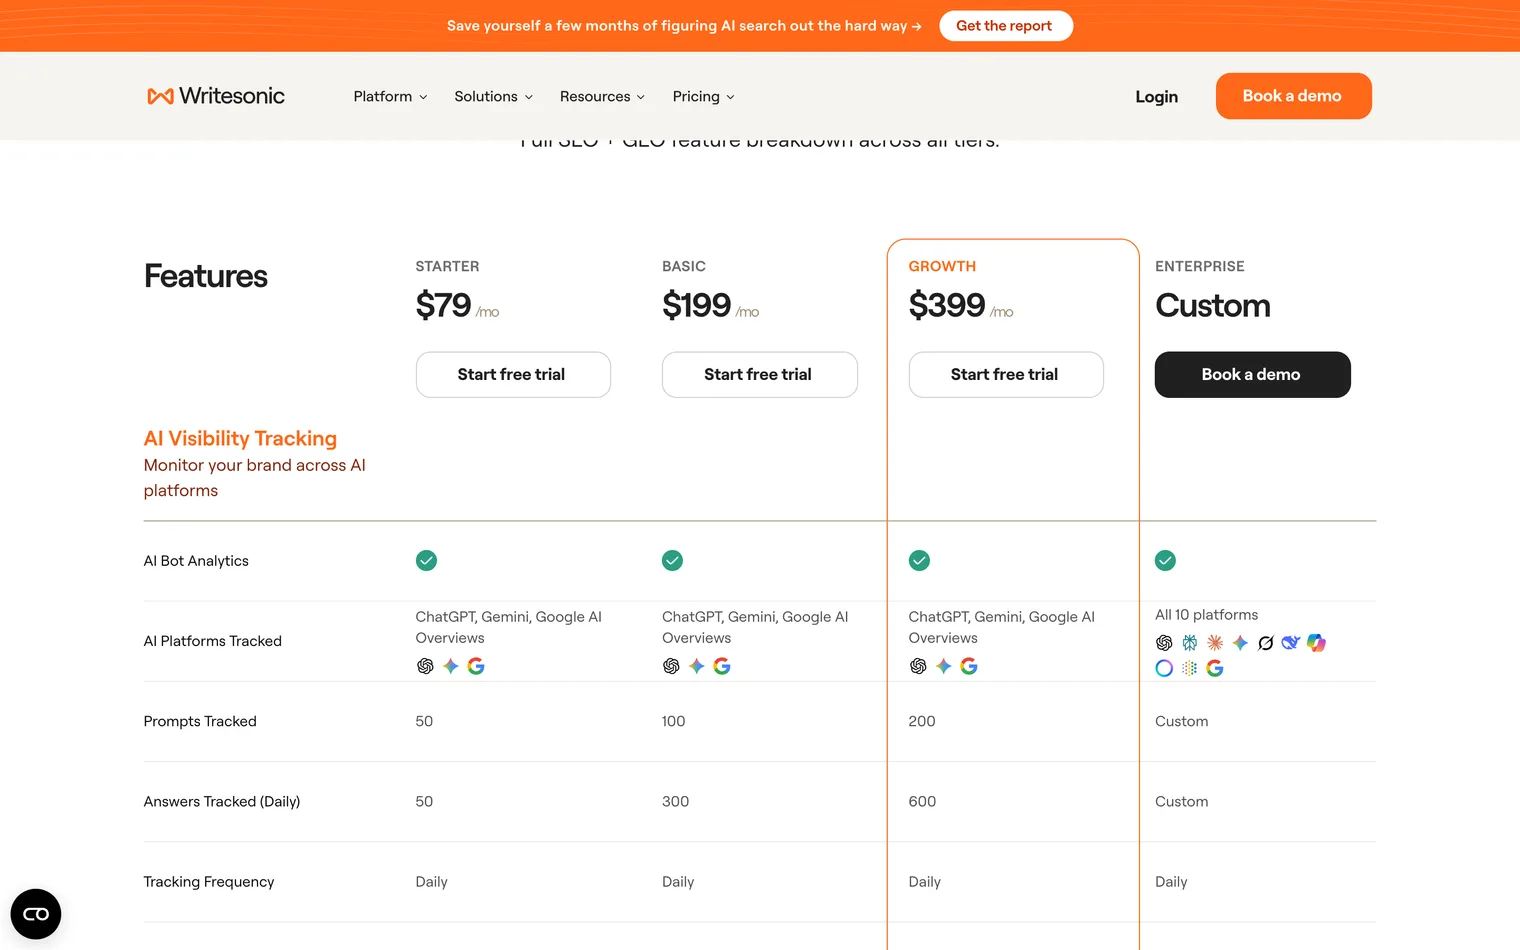Click the AI Visibility Tracking heading
This screenshot has width=1520, height=950.
click(240, 439)
